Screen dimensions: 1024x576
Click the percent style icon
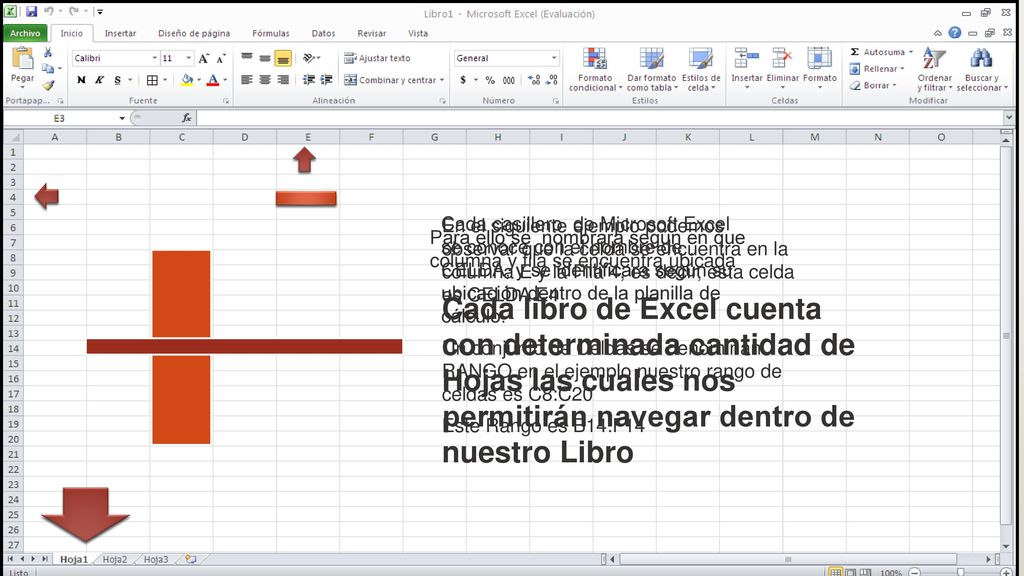coord(490,80)
